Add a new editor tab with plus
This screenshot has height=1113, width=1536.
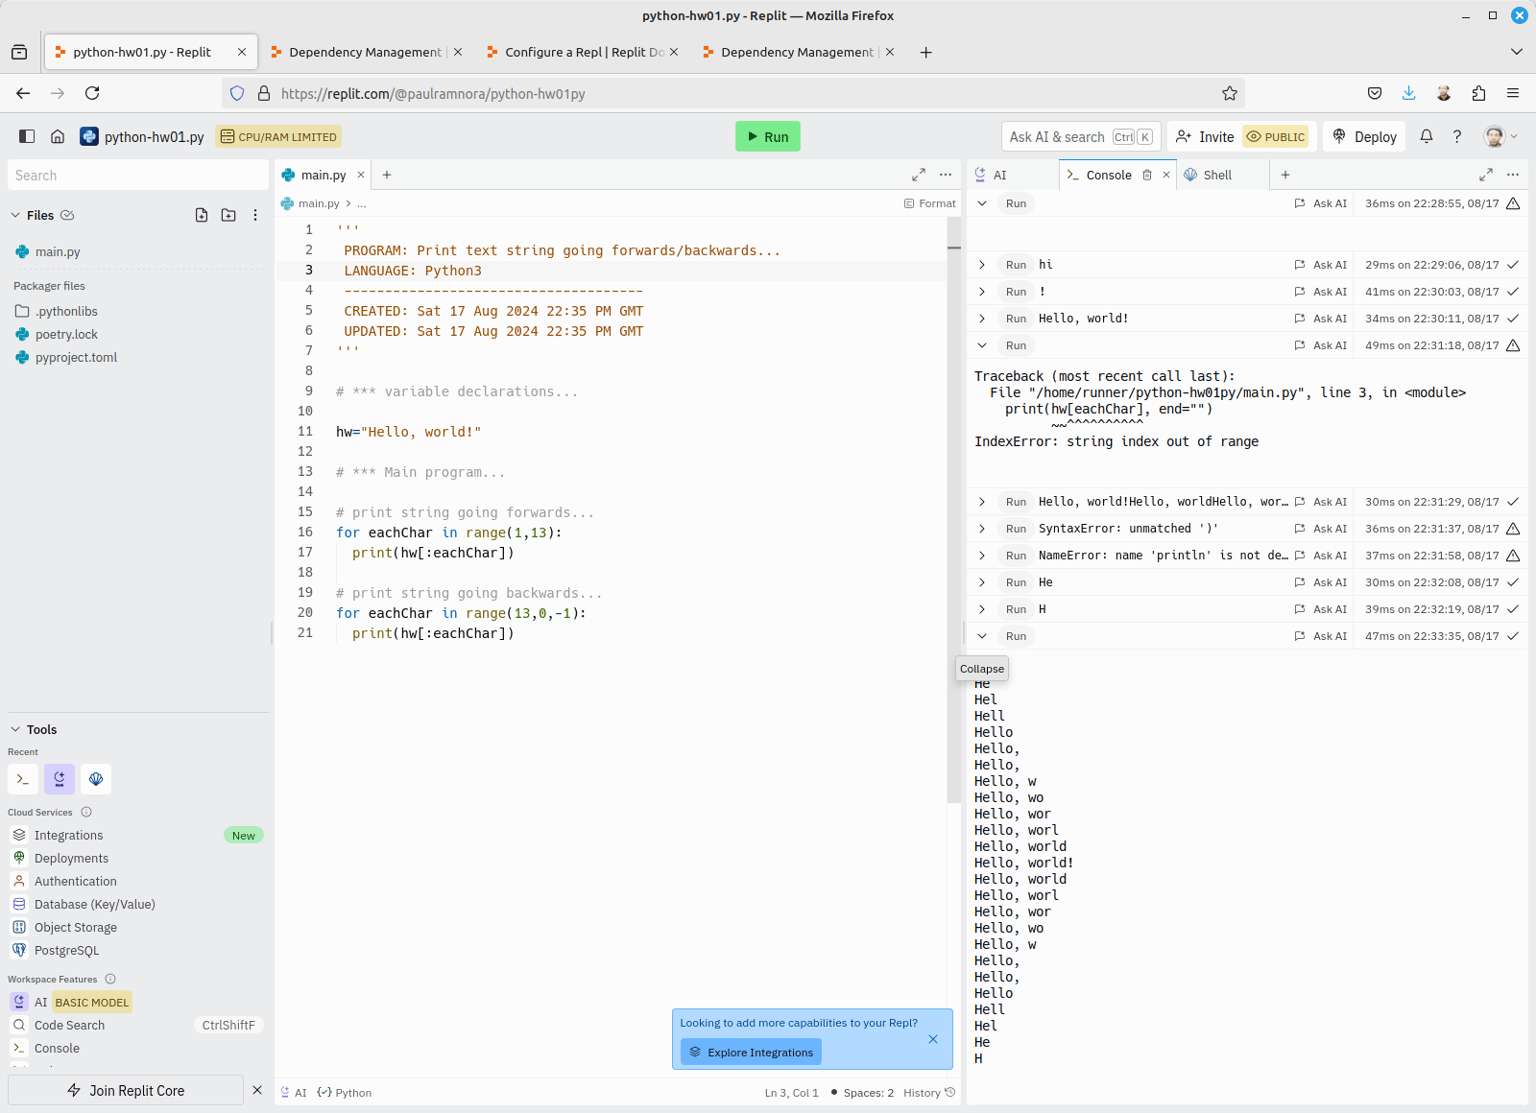pos(387,175)
